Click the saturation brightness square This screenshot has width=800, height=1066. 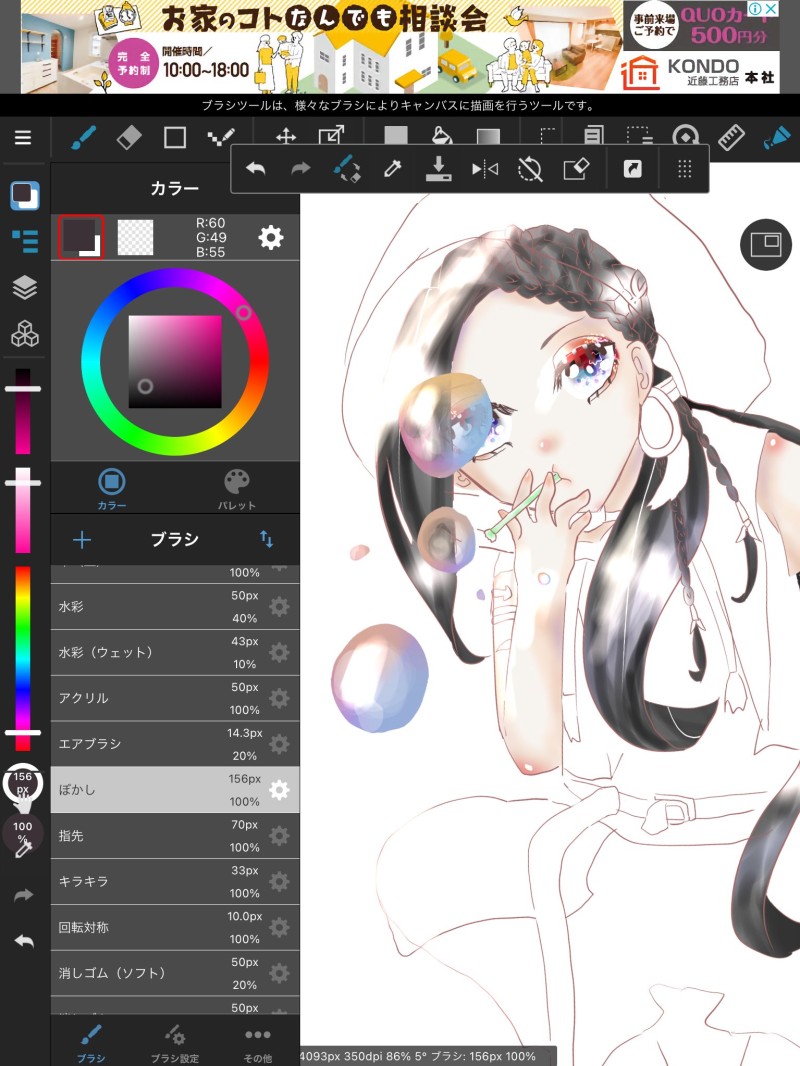coord(175,362)
